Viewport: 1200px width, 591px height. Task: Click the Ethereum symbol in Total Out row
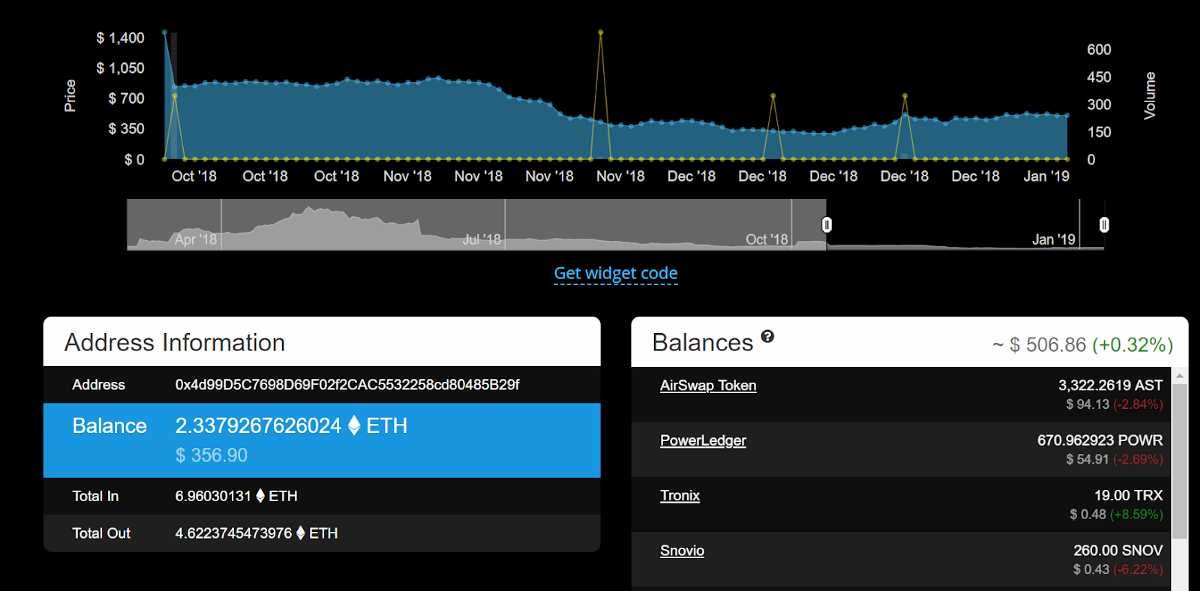click(301, 533)
